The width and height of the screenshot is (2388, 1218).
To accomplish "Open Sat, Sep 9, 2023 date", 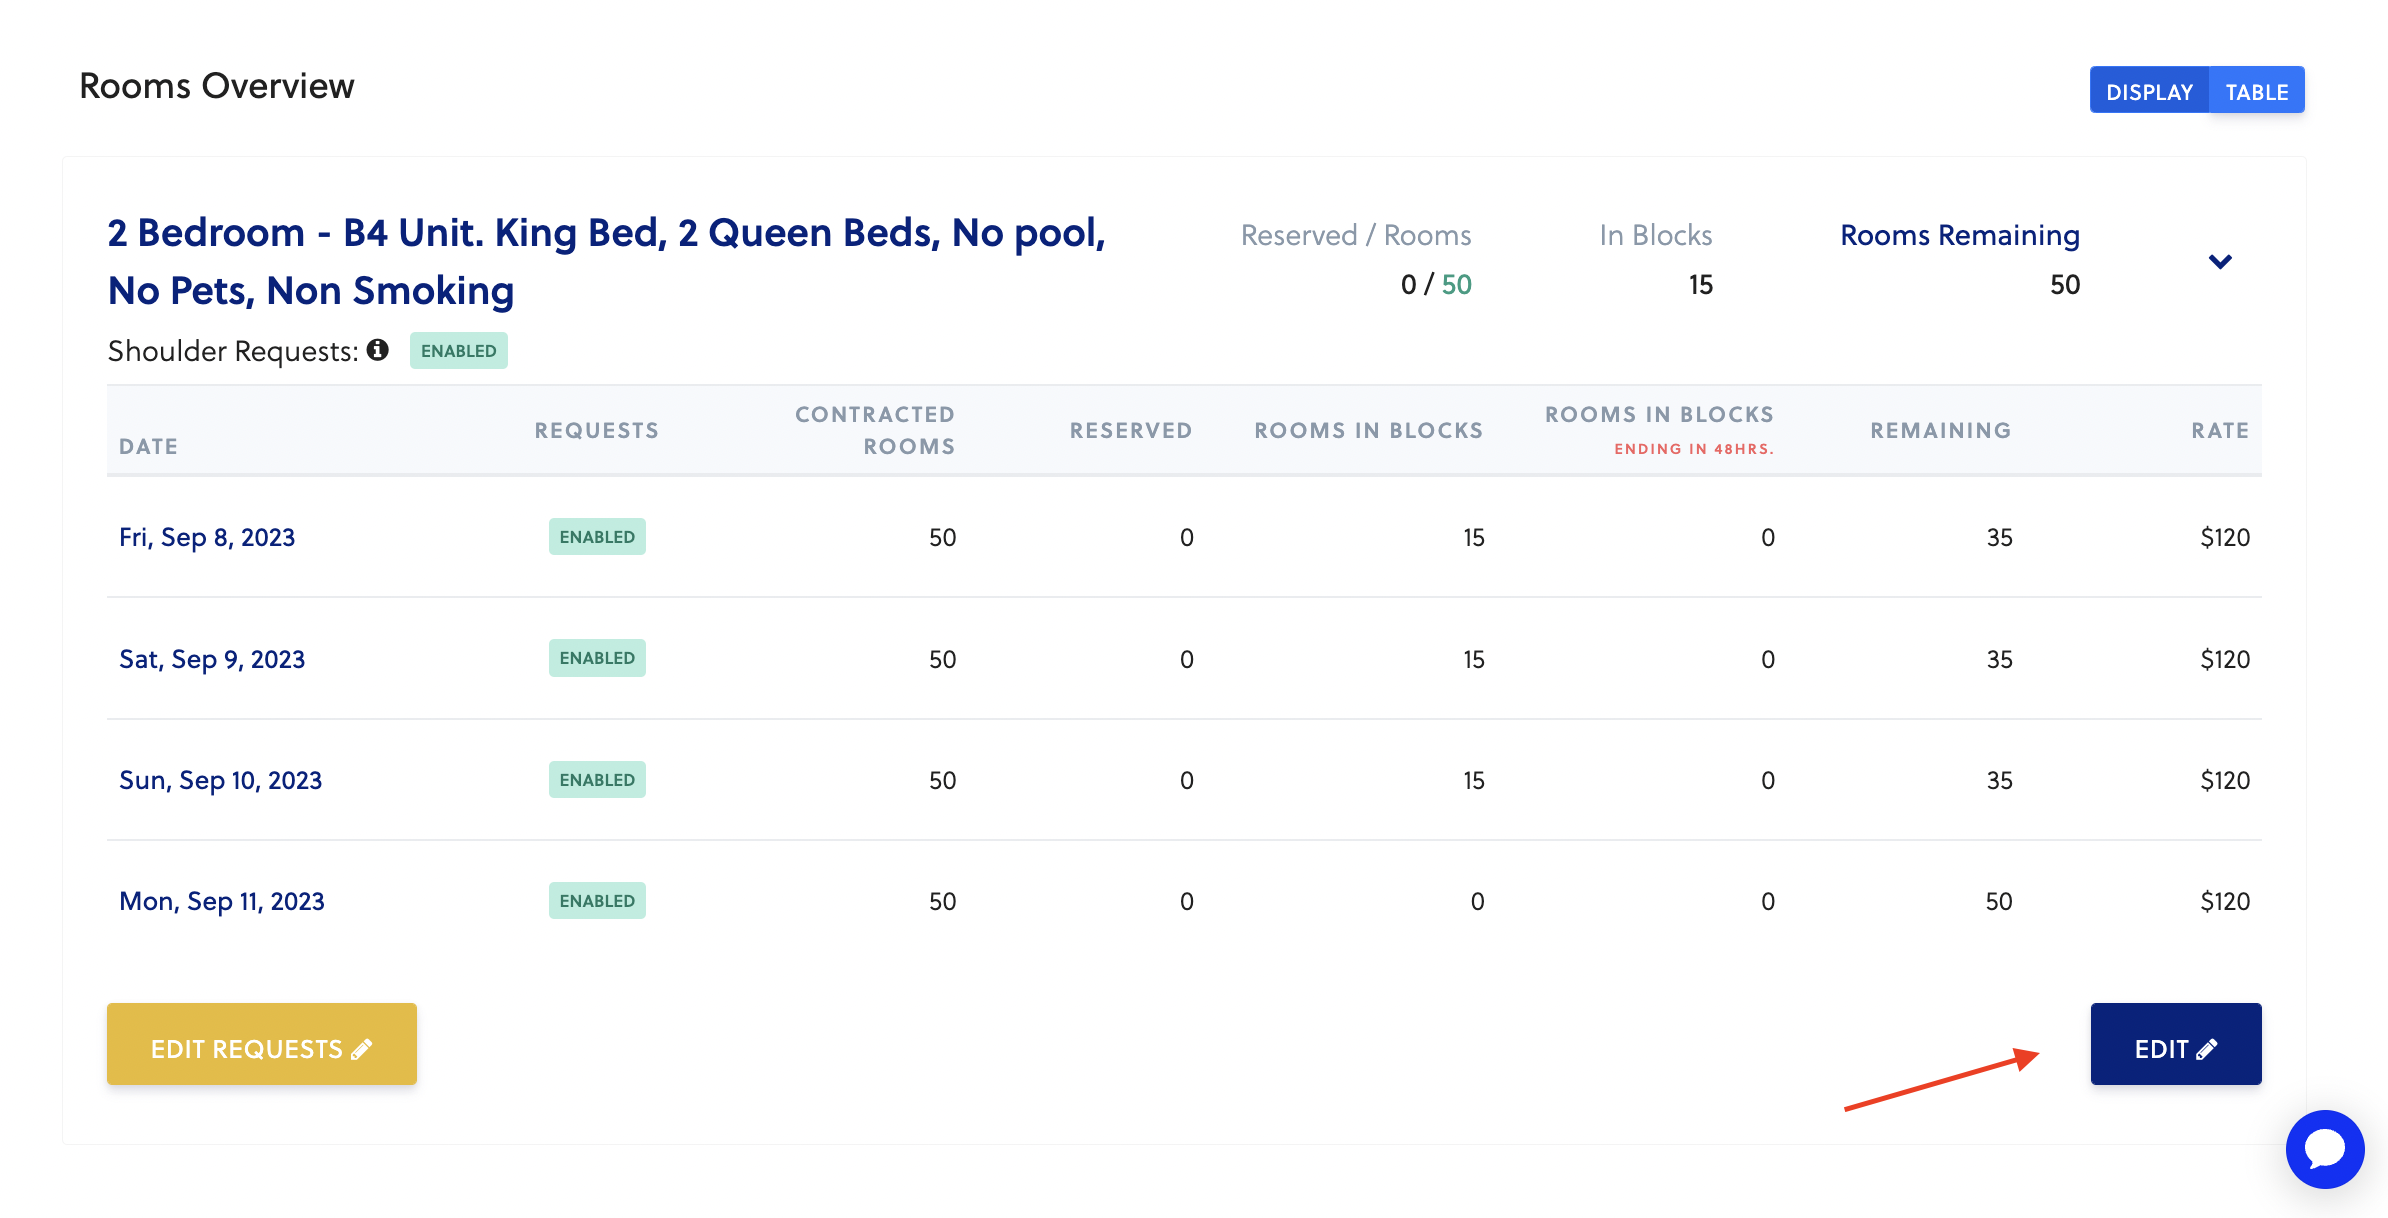I will click(212, 659).
